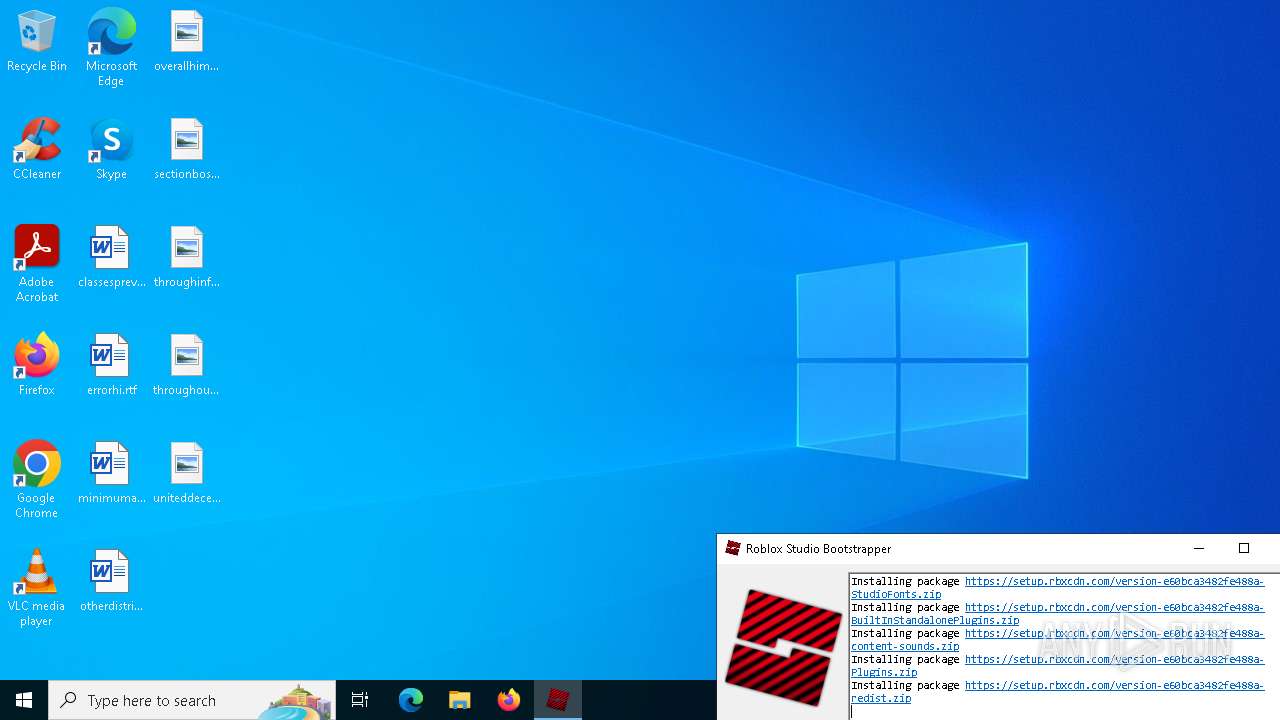Select the minimuma Word document icon

coord(111,474)
